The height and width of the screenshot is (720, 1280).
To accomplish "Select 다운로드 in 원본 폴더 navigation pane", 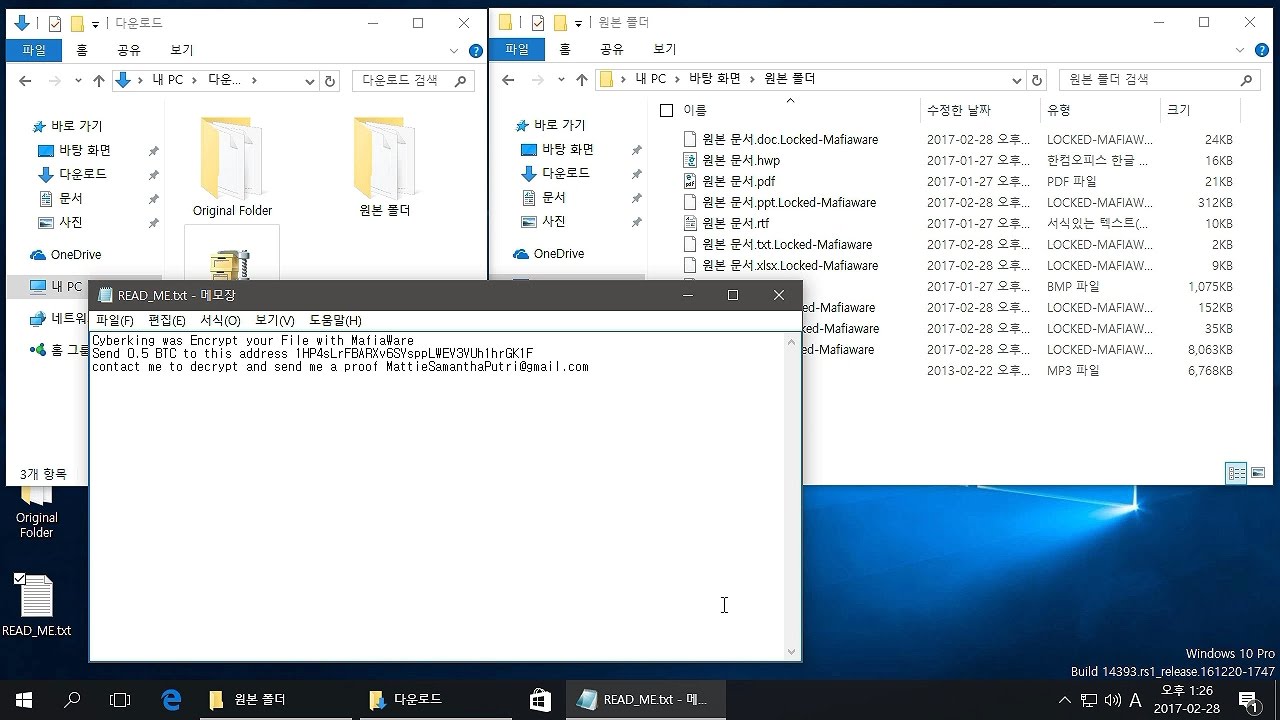I will [x=566, y=173].
